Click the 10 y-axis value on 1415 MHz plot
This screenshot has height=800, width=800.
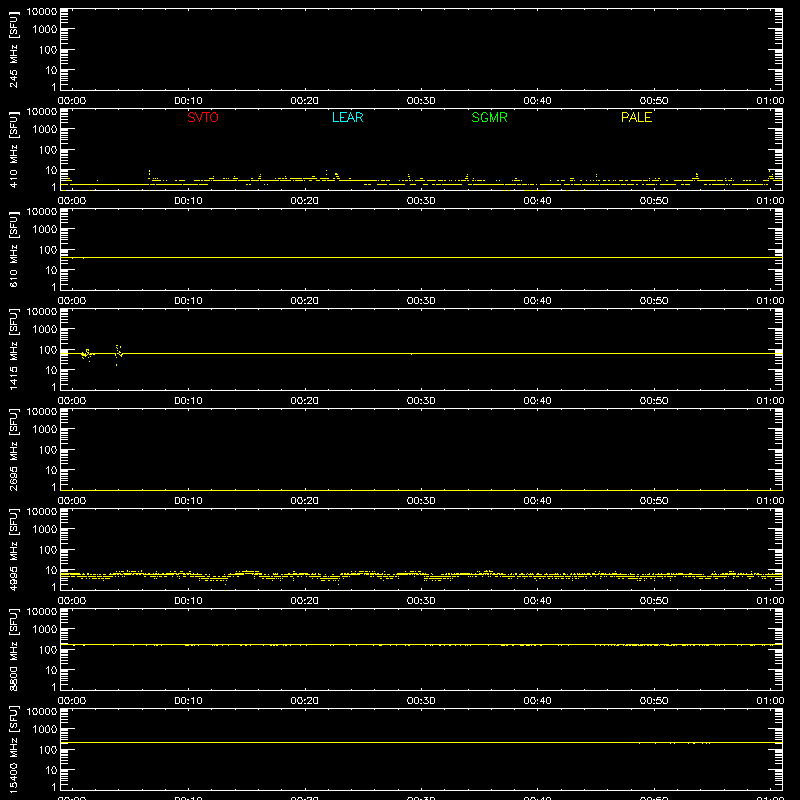tap(51, 370)
